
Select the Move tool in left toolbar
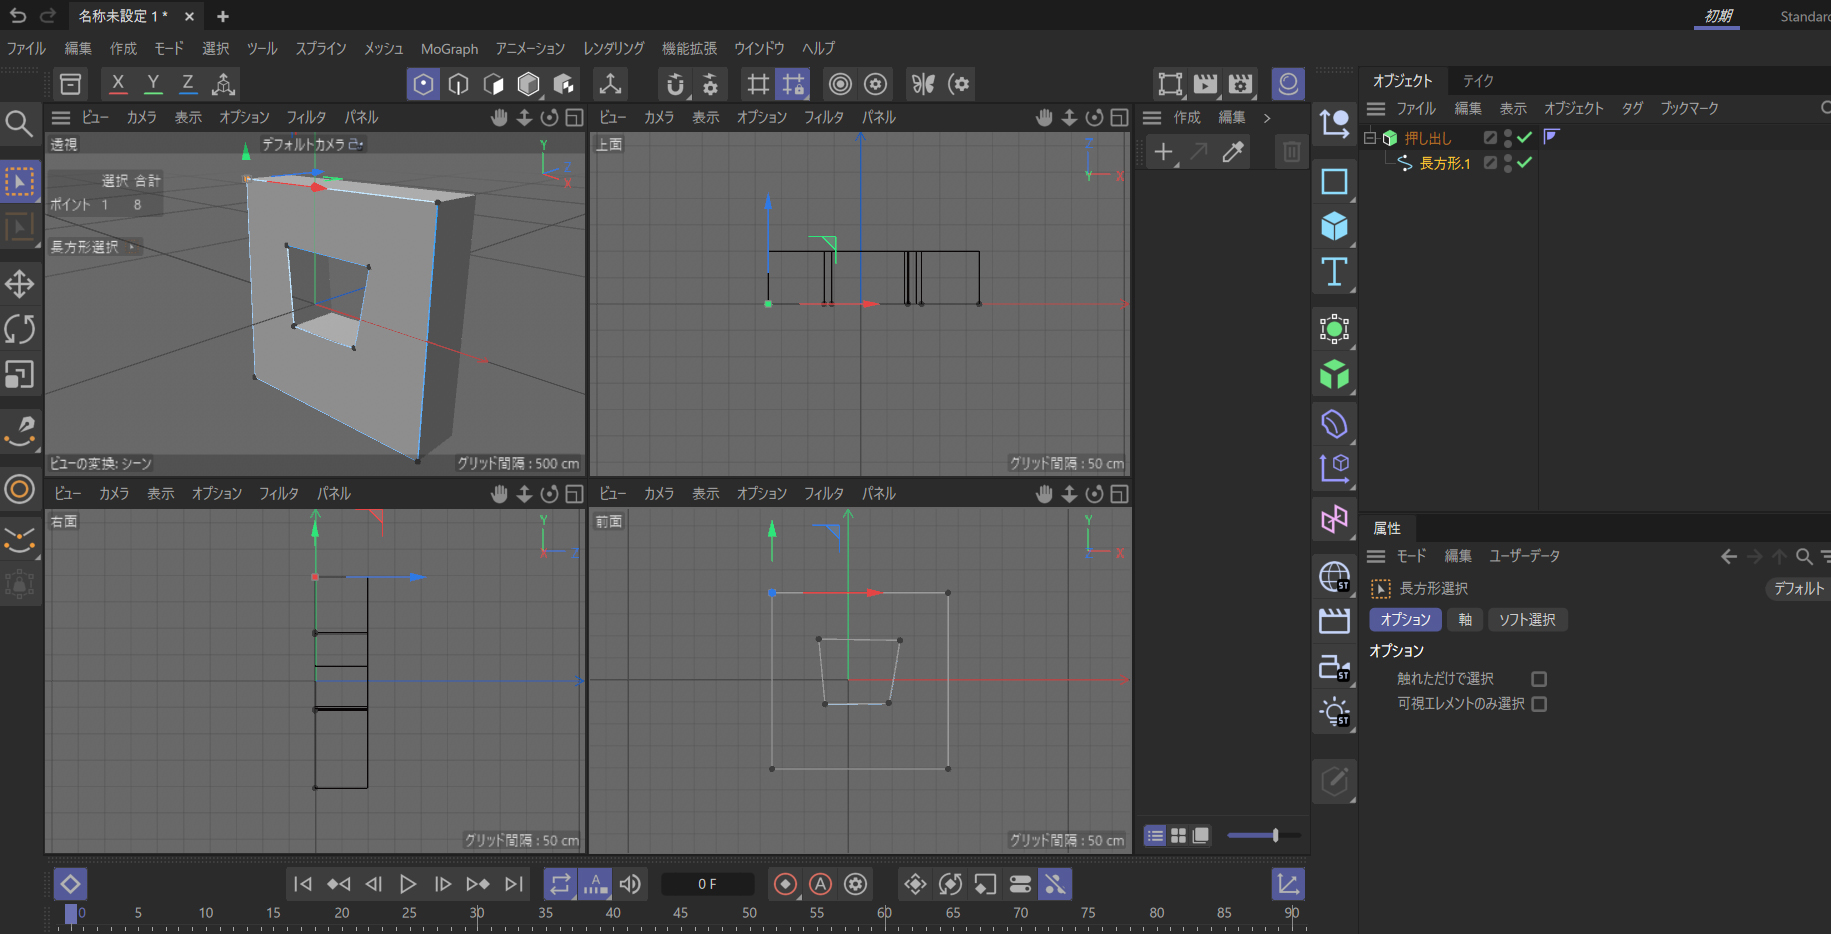pos(20,284)
